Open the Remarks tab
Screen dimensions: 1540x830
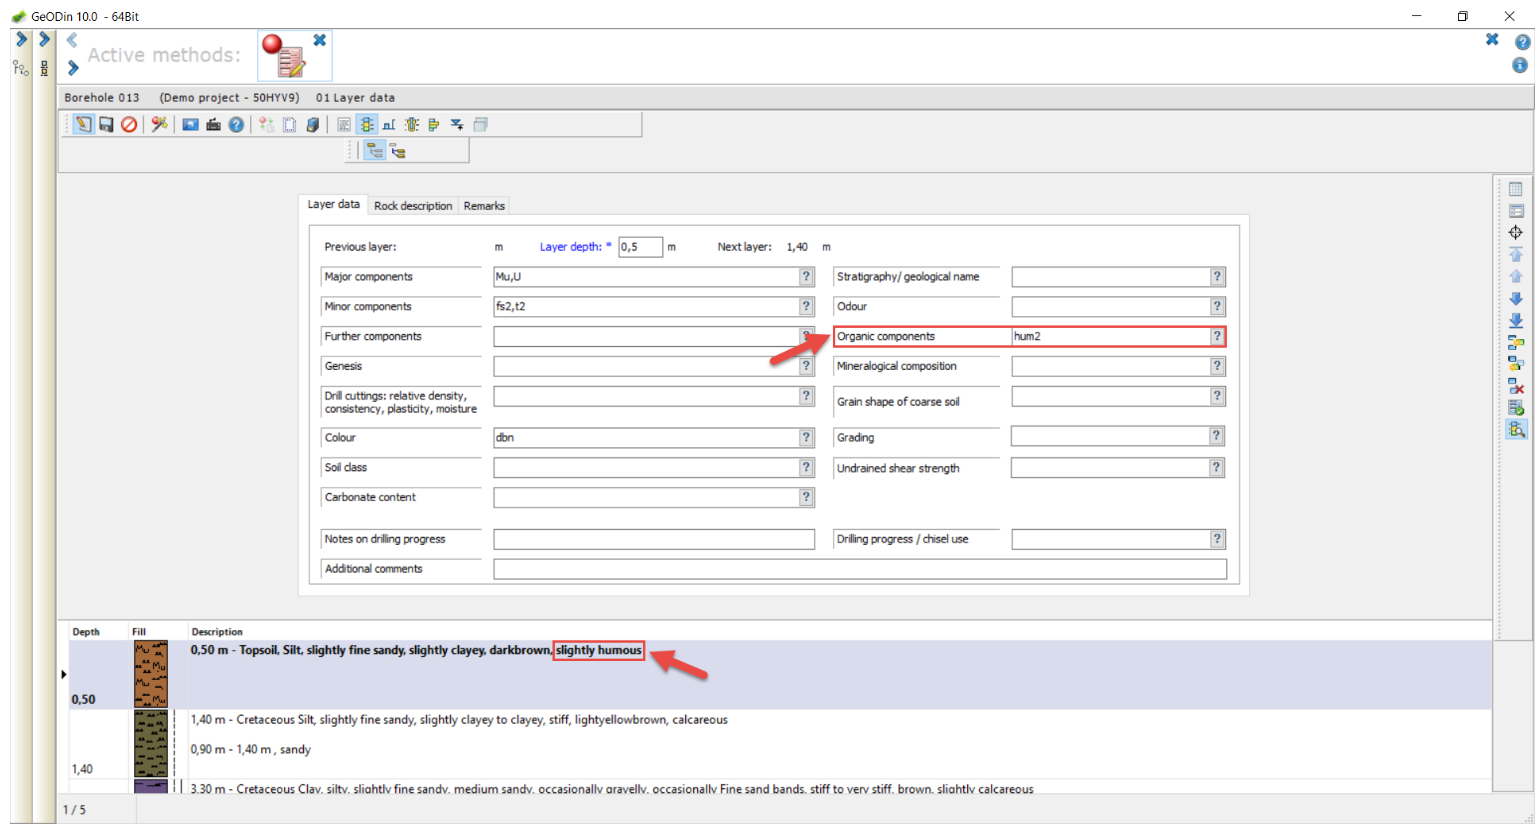point(484,206)
